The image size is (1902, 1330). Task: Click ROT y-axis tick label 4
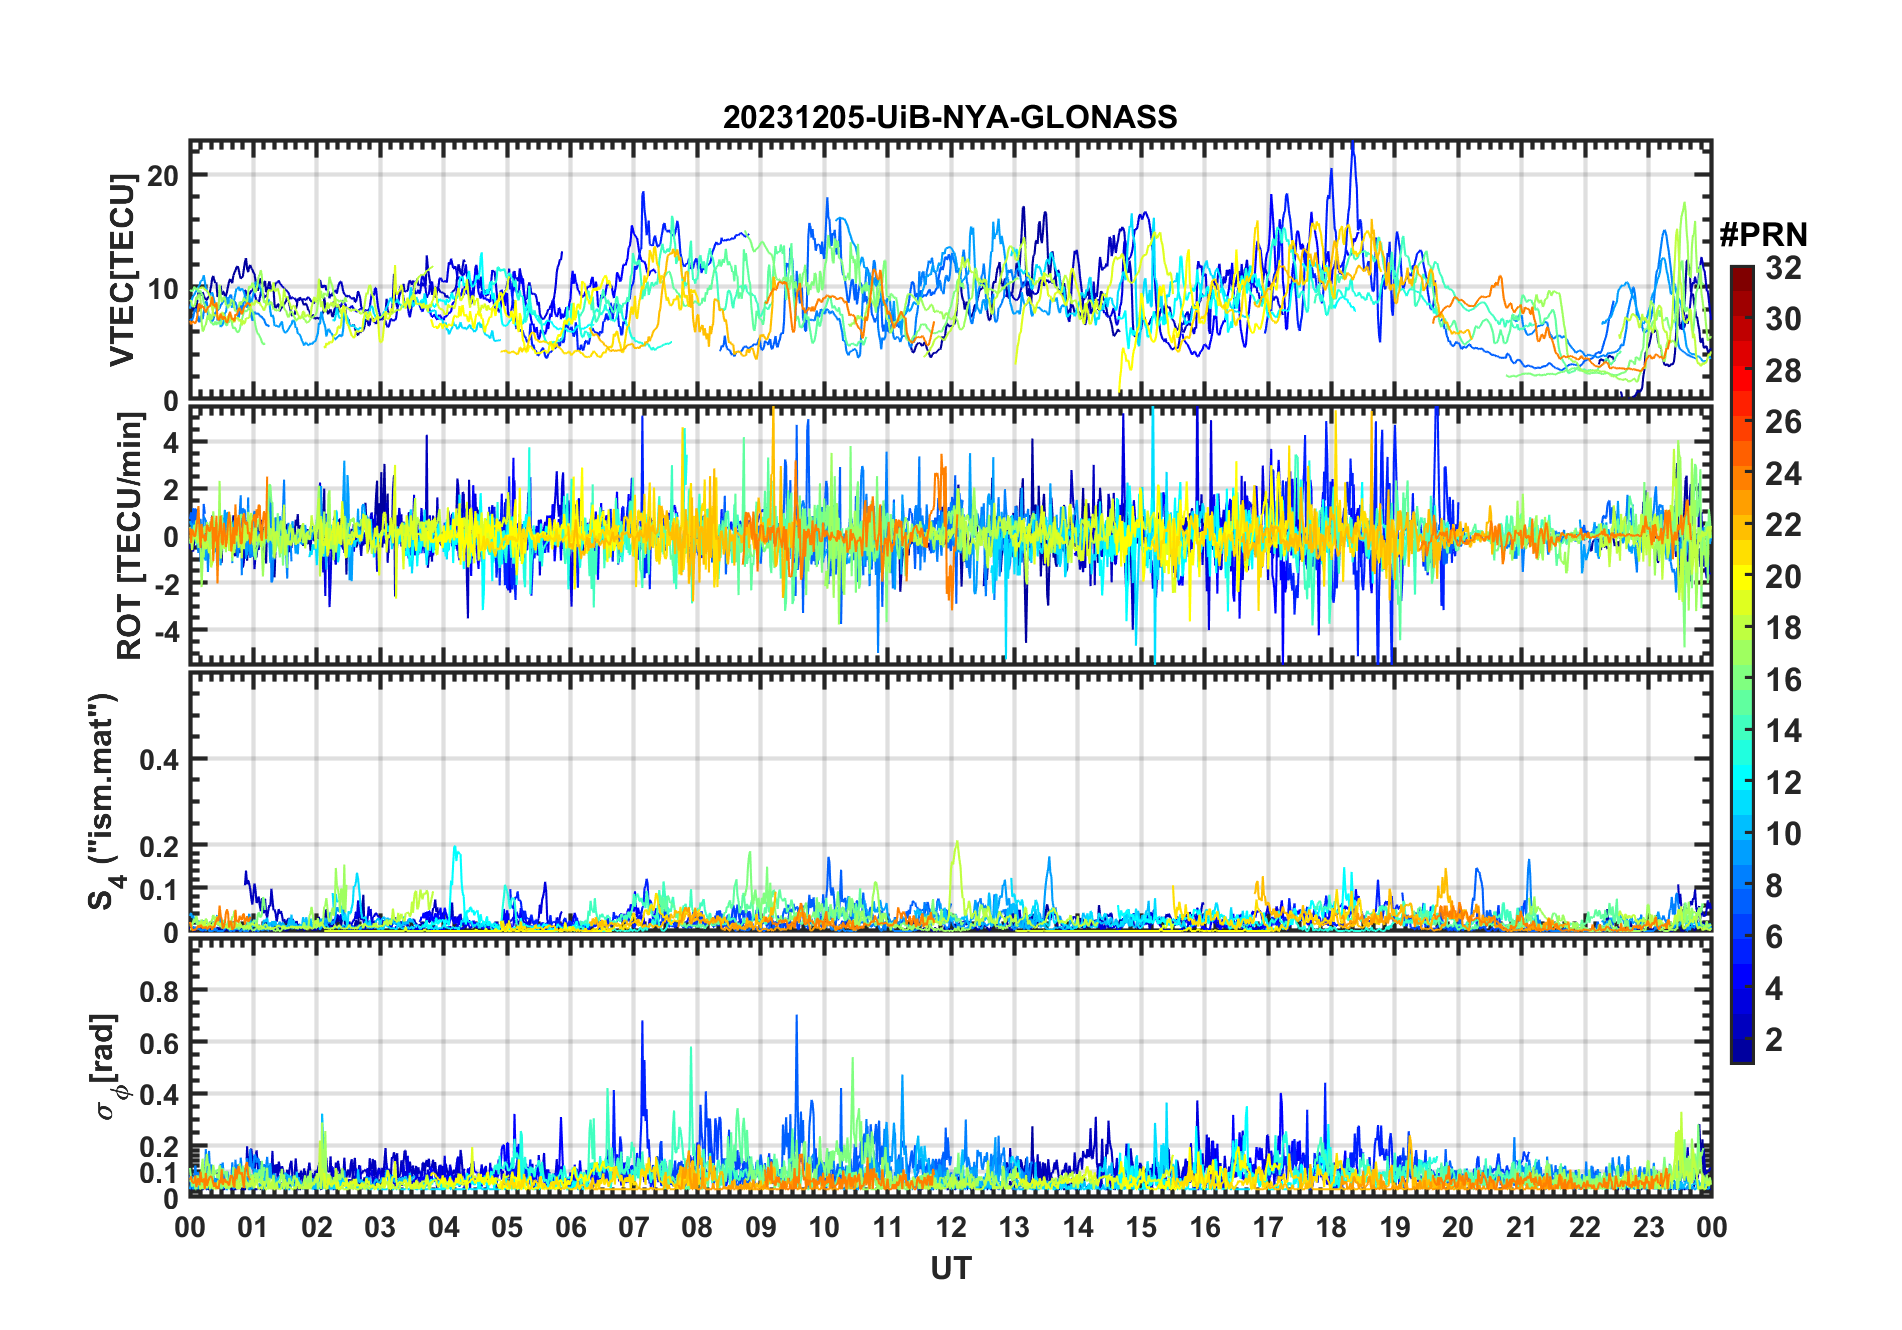pos(171,442)
